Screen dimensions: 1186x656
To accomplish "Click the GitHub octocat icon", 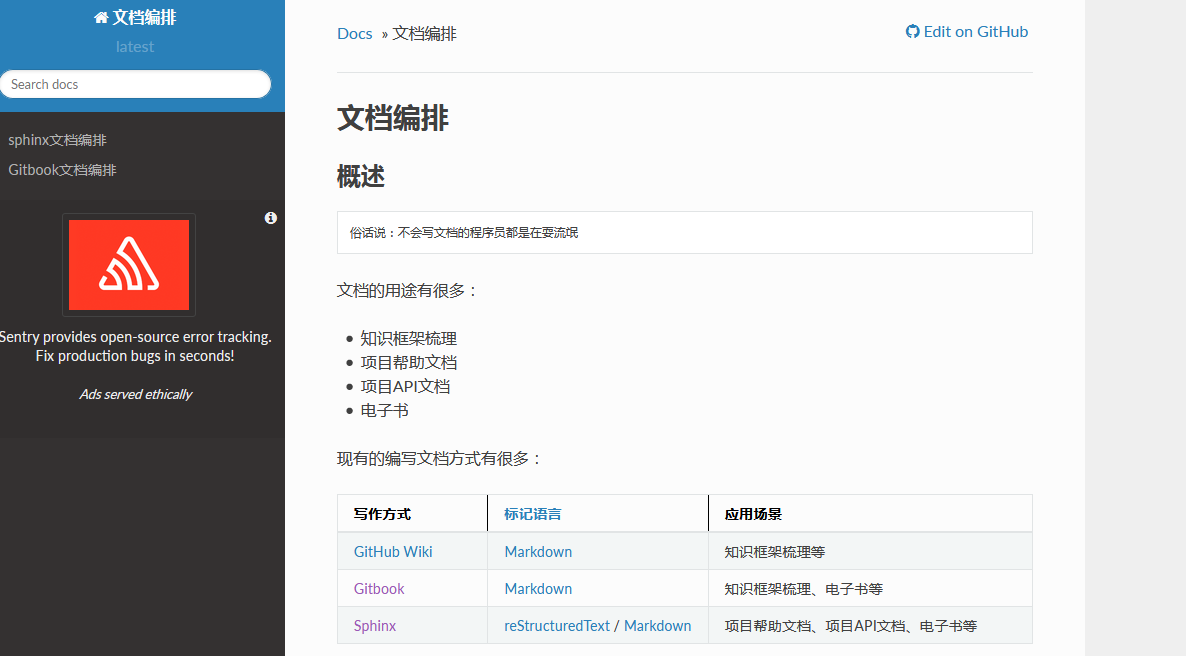I will click(x=912, y=32).
